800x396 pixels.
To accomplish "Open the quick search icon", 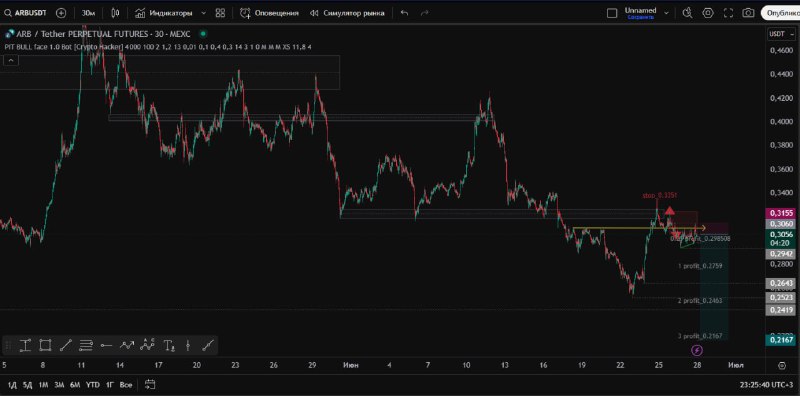I will [688, 13].
